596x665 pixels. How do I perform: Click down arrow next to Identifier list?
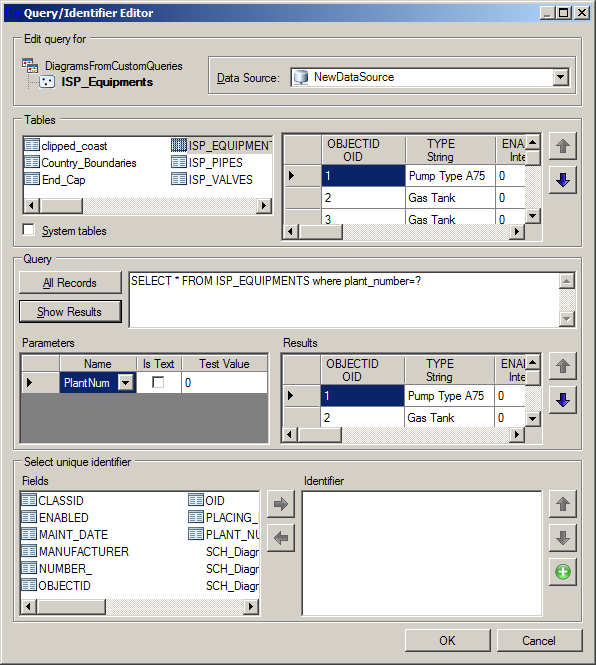click(562, 538)
